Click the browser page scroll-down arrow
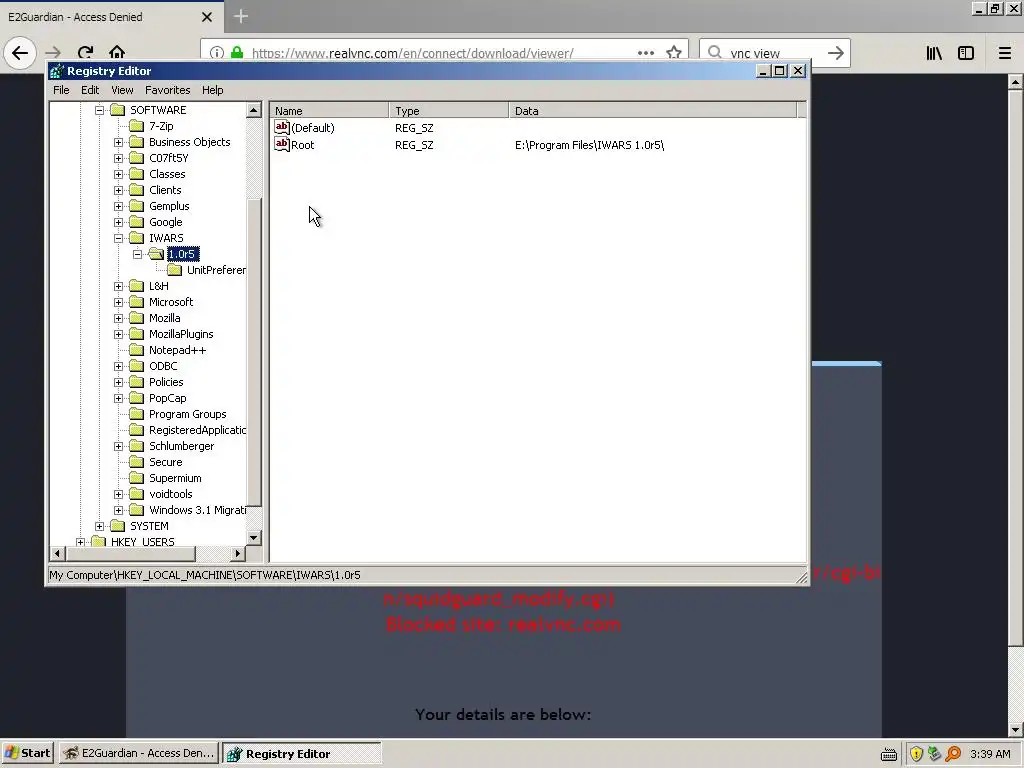The width and height of the screenshot is (1024, 768). pyautogui.click(x=1016, y=730)
